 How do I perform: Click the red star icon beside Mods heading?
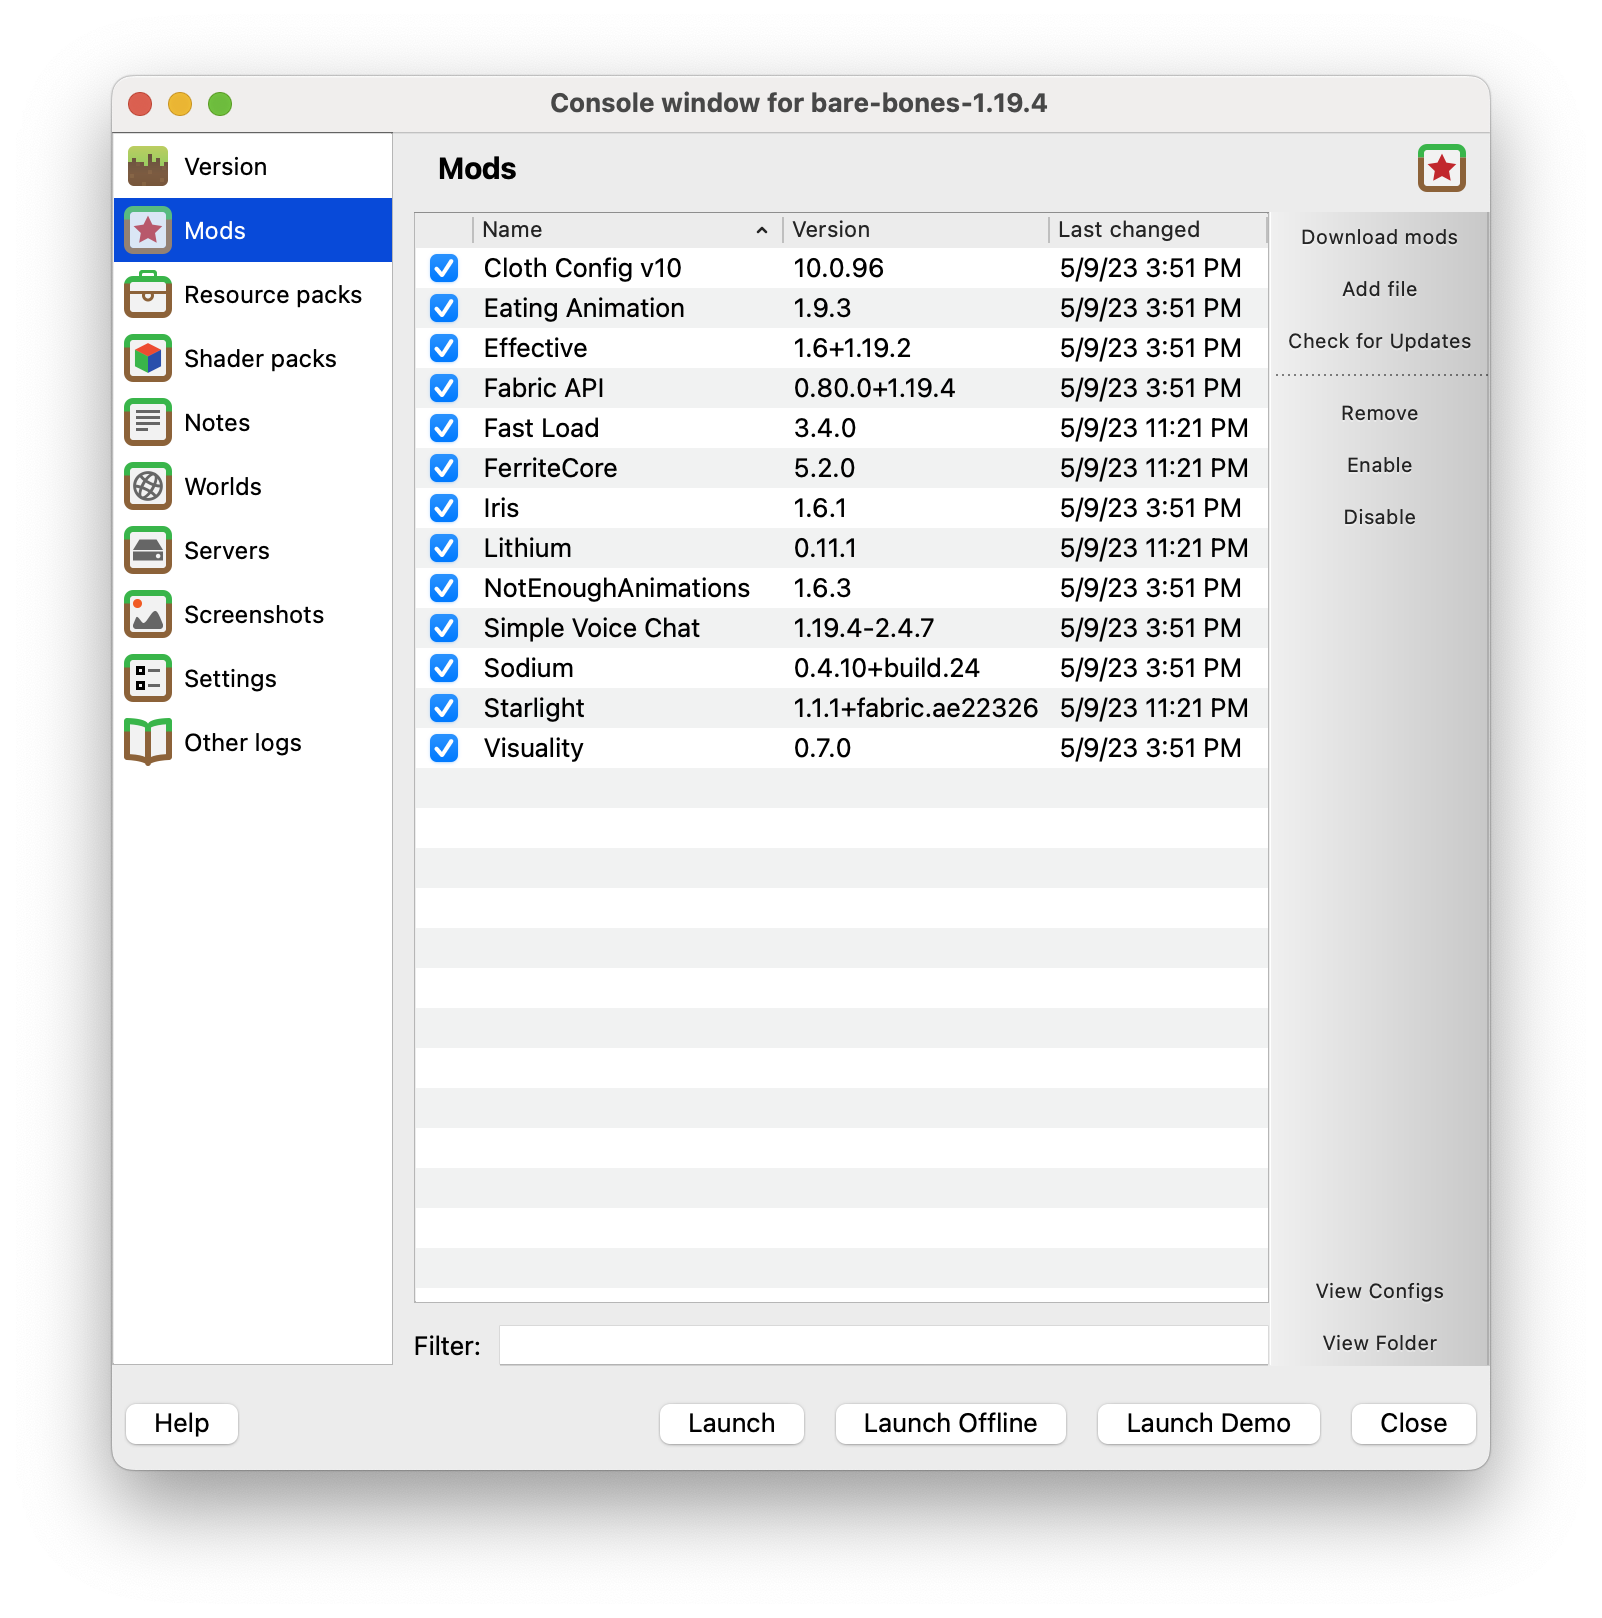[x=1441, y=168]
